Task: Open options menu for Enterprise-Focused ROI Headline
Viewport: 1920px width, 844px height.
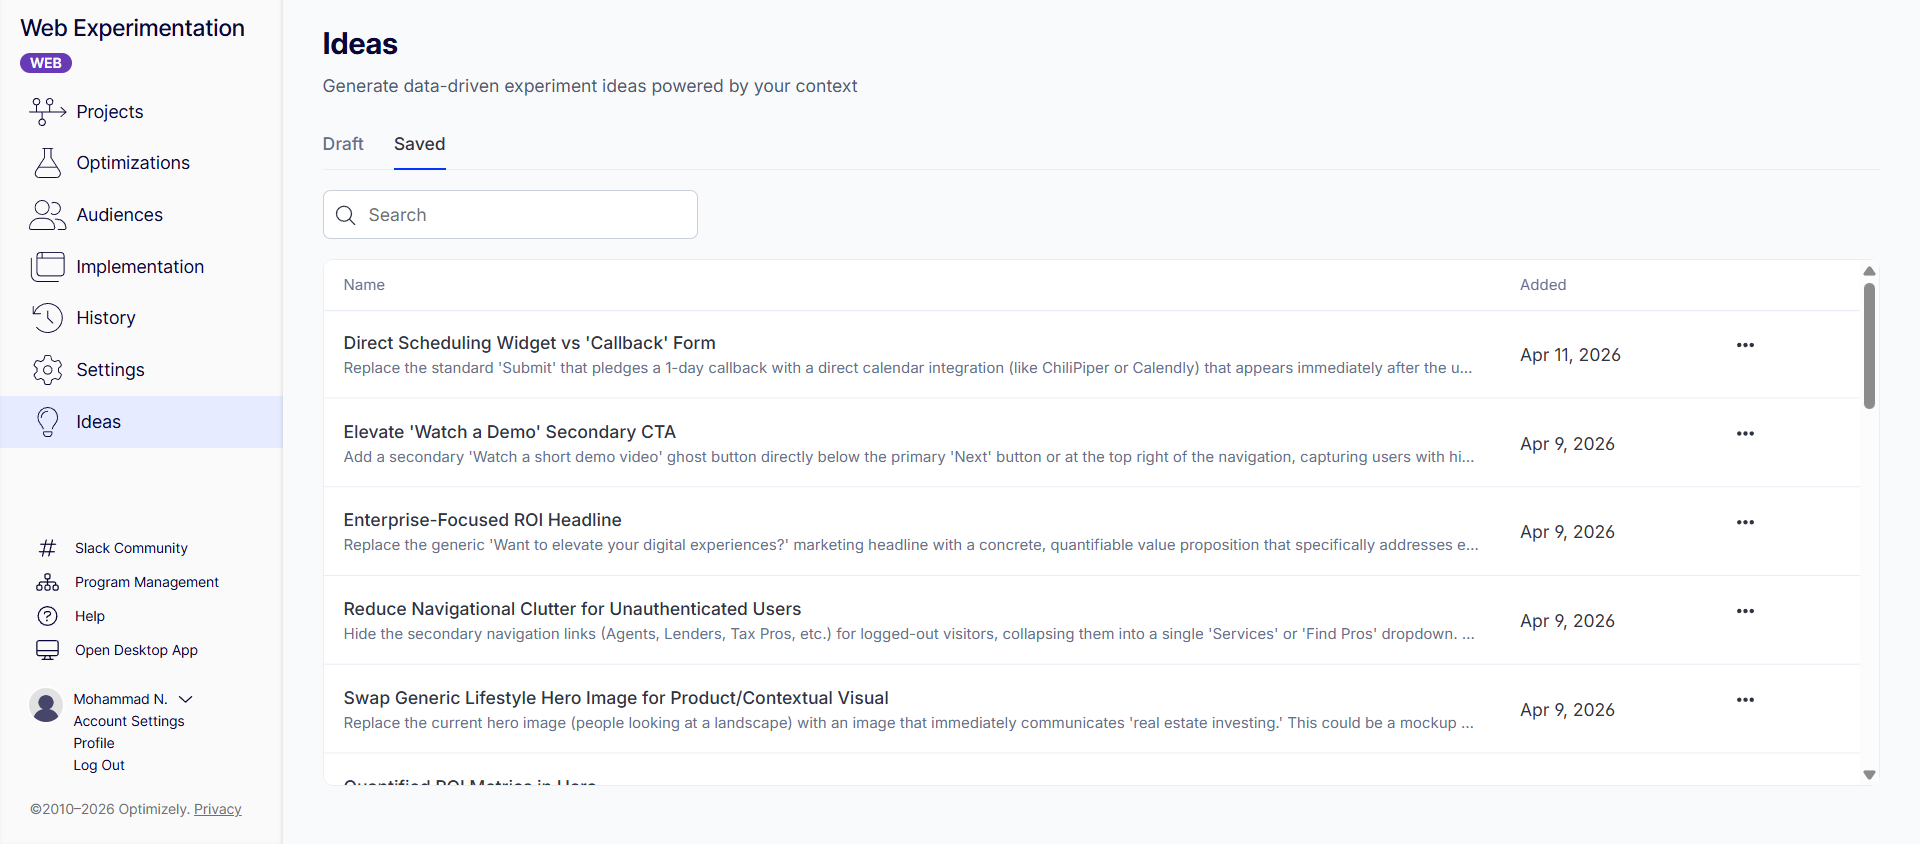Action: tap(1745, 522)
